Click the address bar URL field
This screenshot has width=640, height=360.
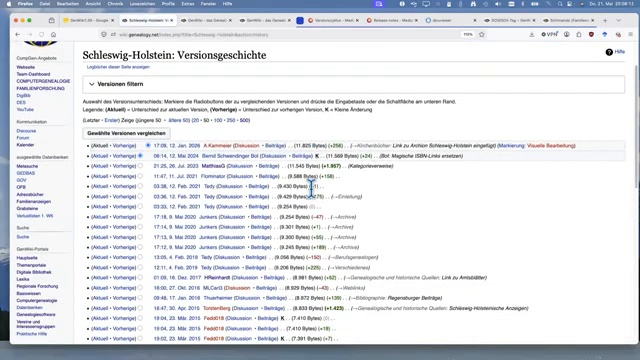(282, 35)
